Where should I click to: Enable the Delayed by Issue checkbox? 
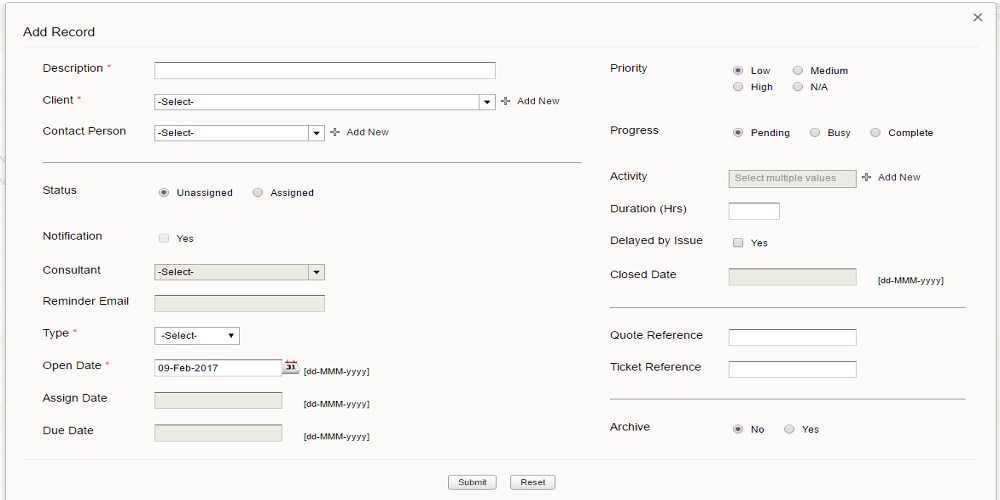click(738, 243)
